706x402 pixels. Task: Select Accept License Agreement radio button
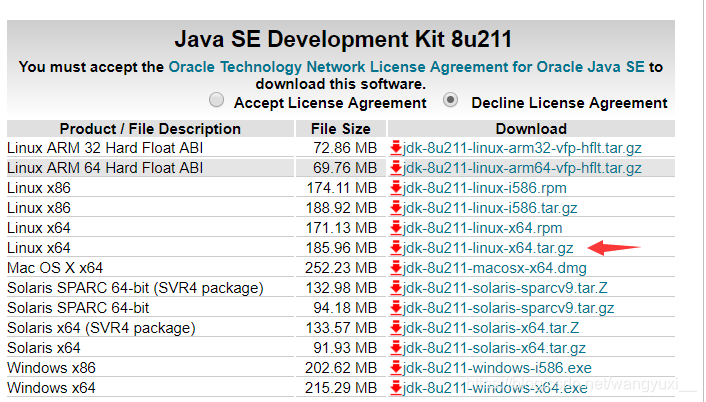click(x=217, y=100)
